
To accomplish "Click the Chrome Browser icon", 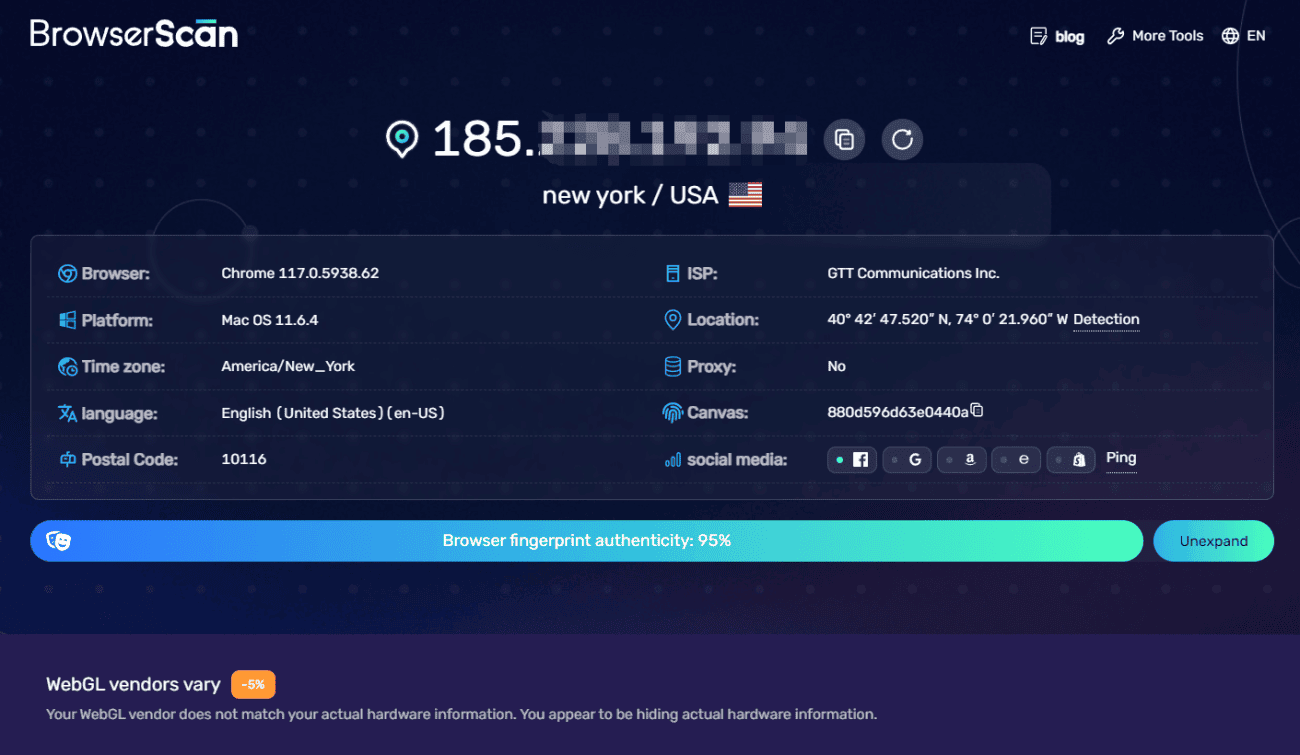I will 68,274.
